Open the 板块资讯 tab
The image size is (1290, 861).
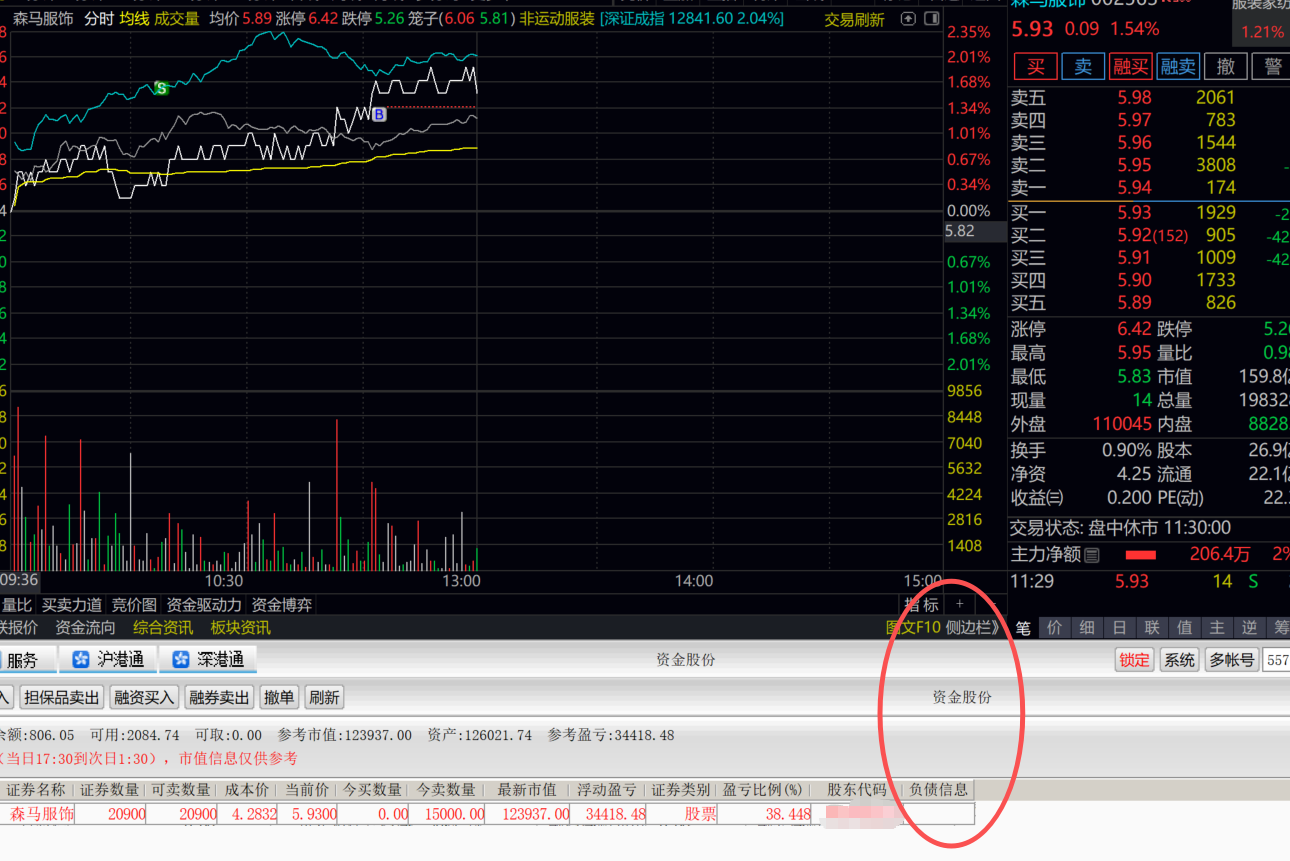[x=240, y=628]
